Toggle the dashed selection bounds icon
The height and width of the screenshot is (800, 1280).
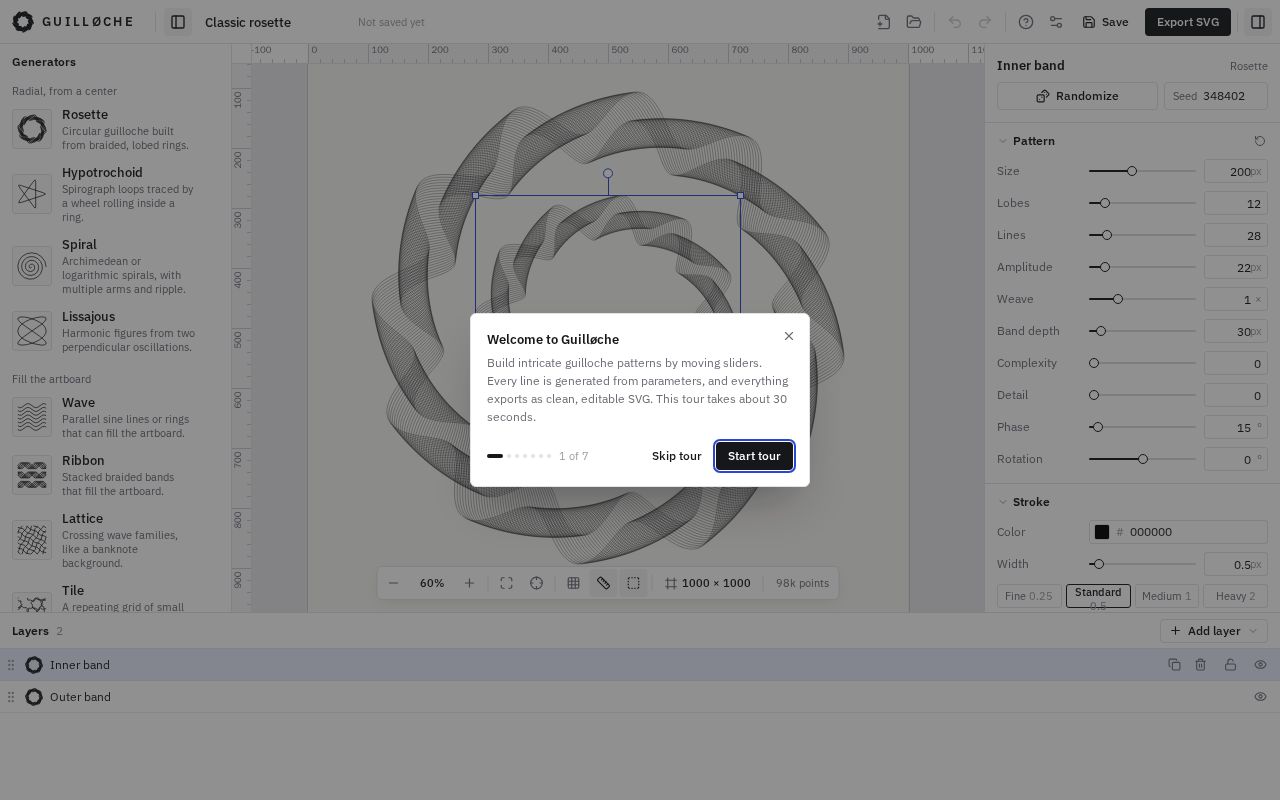click(x=634, y=583)
